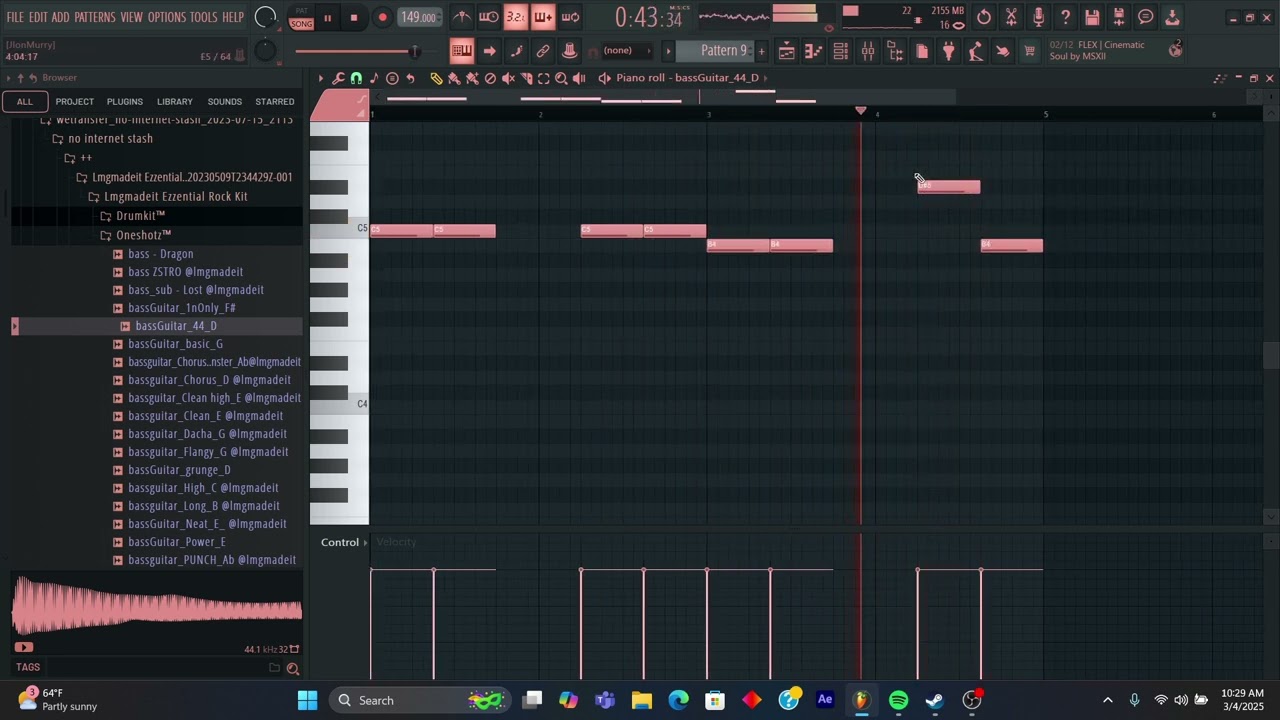Click the undo history icon in toolbar
The height and width of the screenshot is (720, 1280).
984,17
